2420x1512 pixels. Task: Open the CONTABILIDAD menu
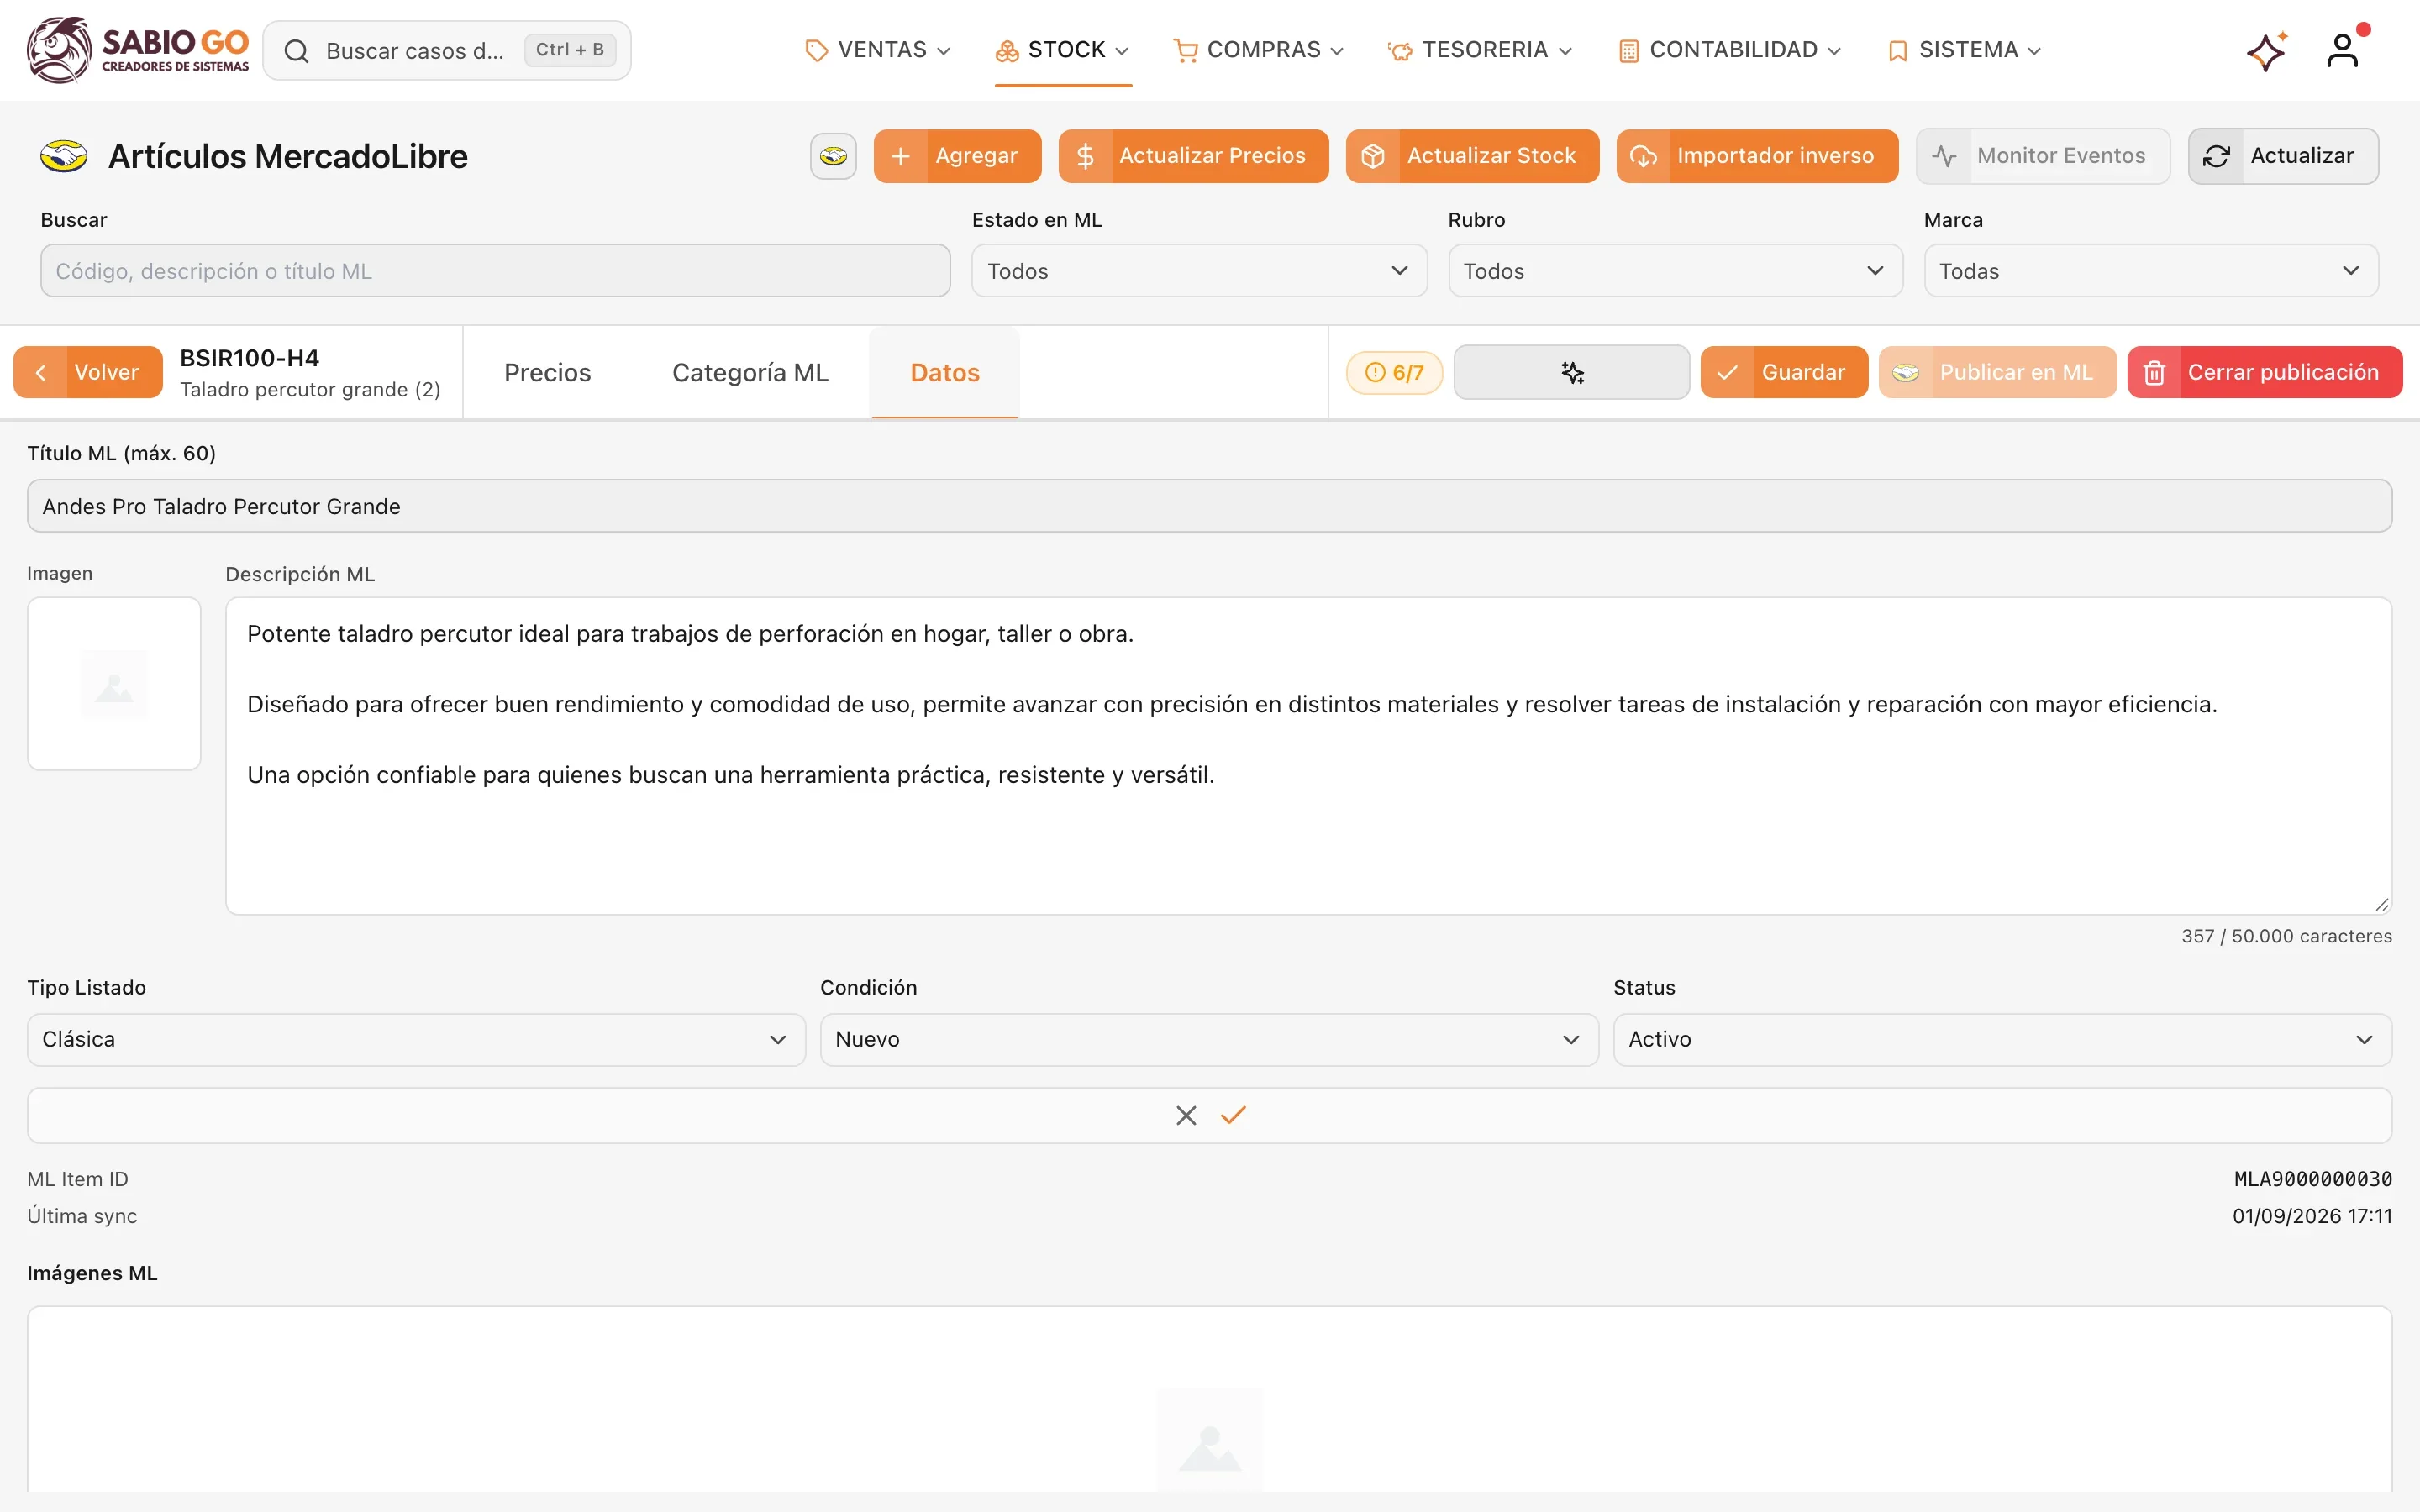(x=1730, y=50)
